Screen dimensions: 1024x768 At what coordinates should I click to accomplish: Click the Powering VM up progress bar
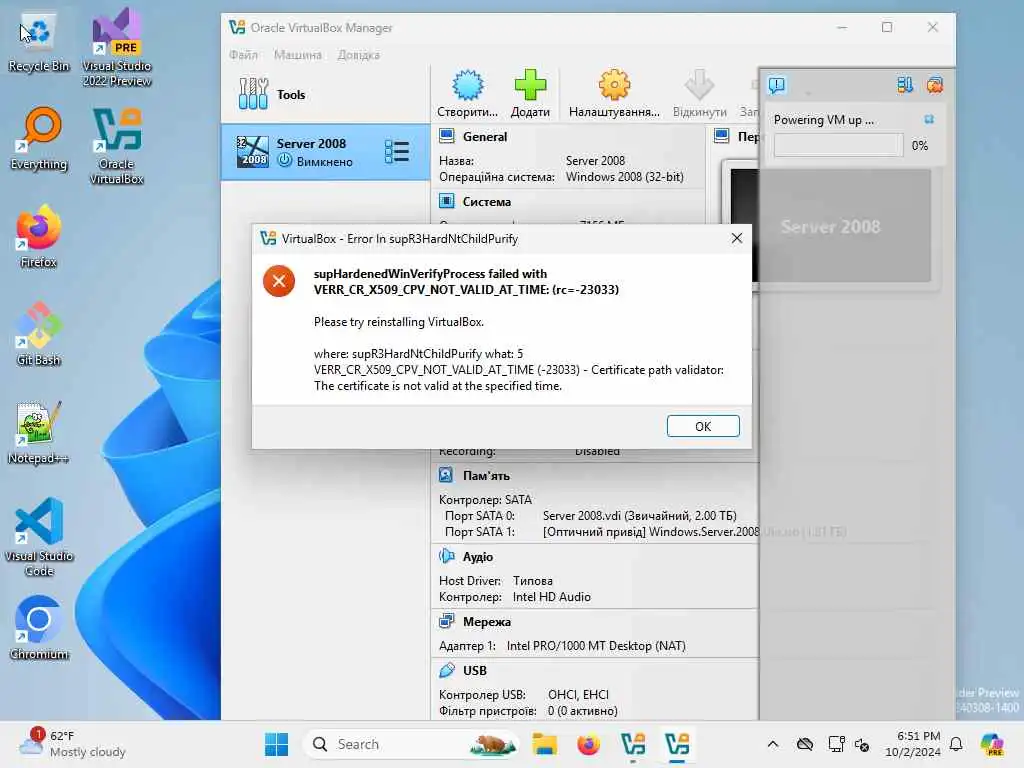pos(838,145)
